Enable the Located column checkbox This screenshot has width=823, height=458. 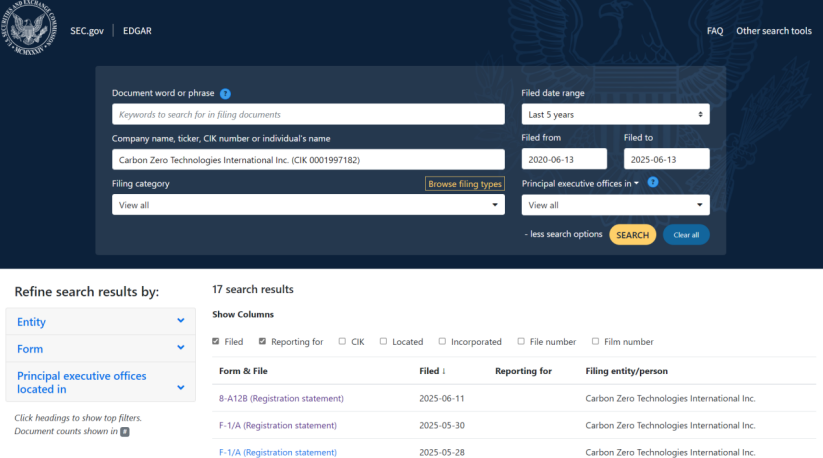pos(383,341)
